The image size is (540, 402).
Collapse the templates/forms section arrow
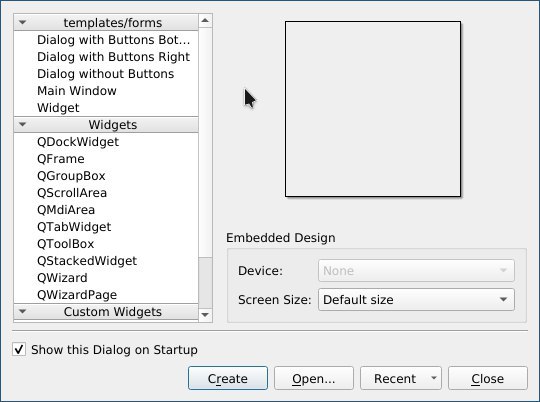[x=22, y=23]
